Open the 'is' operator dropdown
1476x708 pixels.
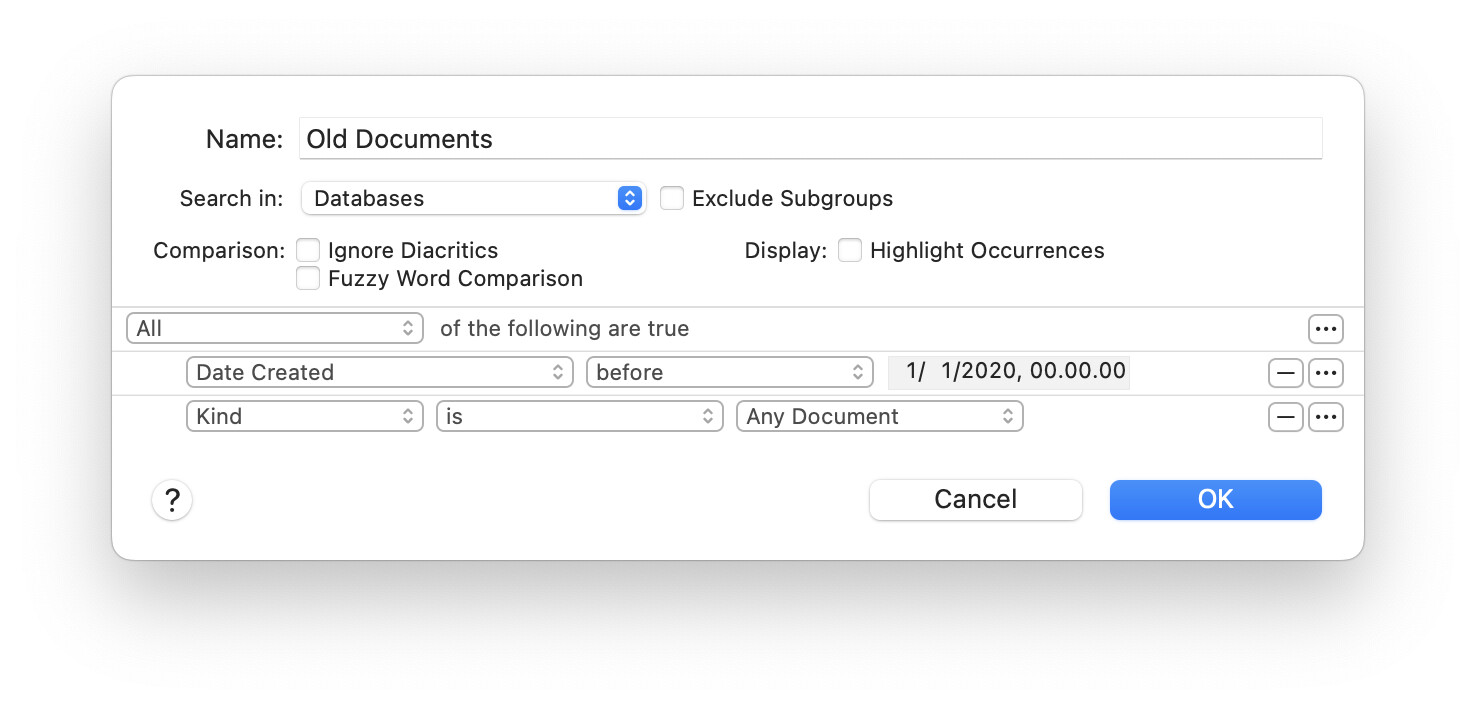[580, 417]
